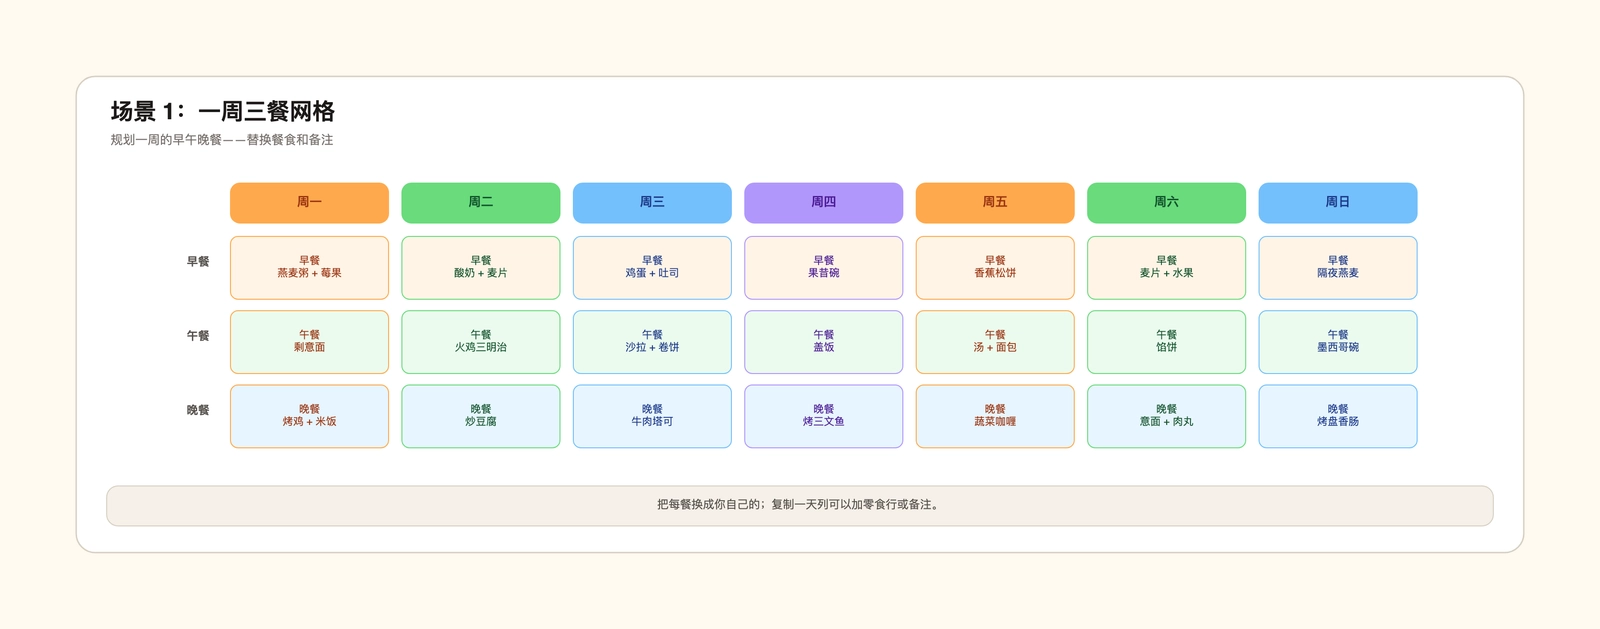Open the 烤盘香肠 dinner card
The image size is (1600, 629).
point(1338,416)
